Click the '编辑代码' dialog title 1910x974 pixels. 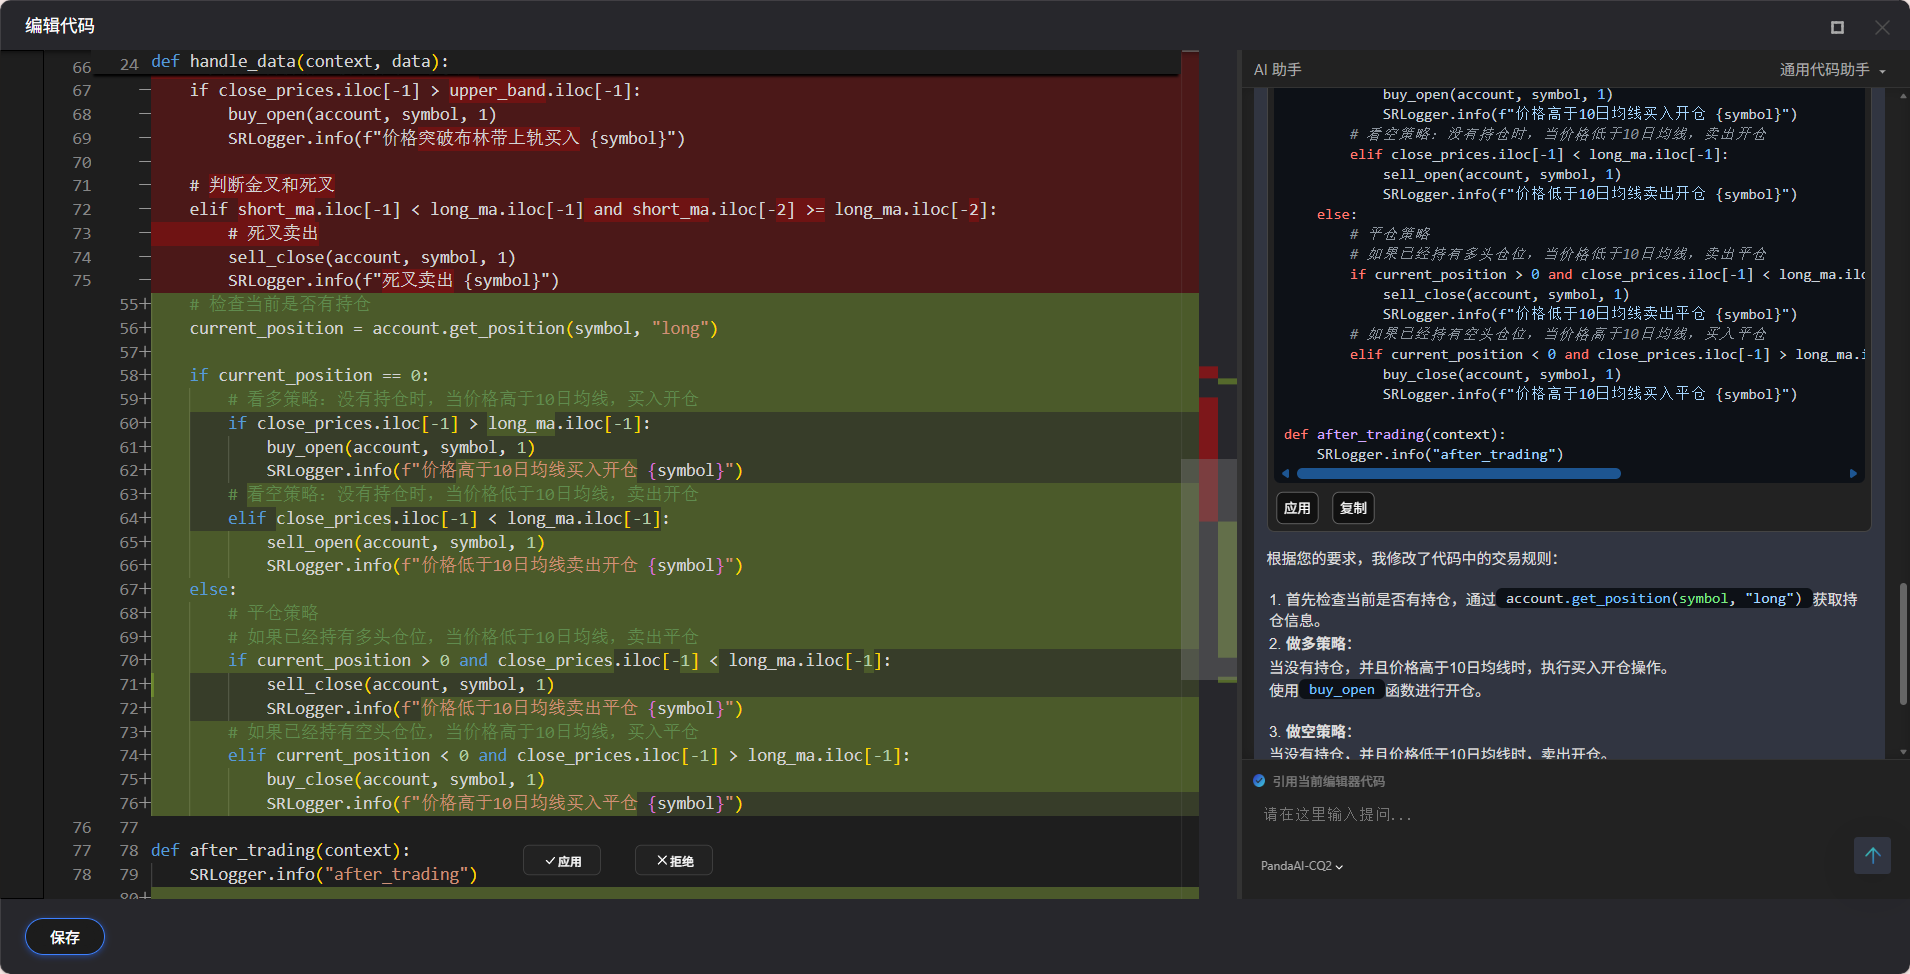tap(60, 26)
